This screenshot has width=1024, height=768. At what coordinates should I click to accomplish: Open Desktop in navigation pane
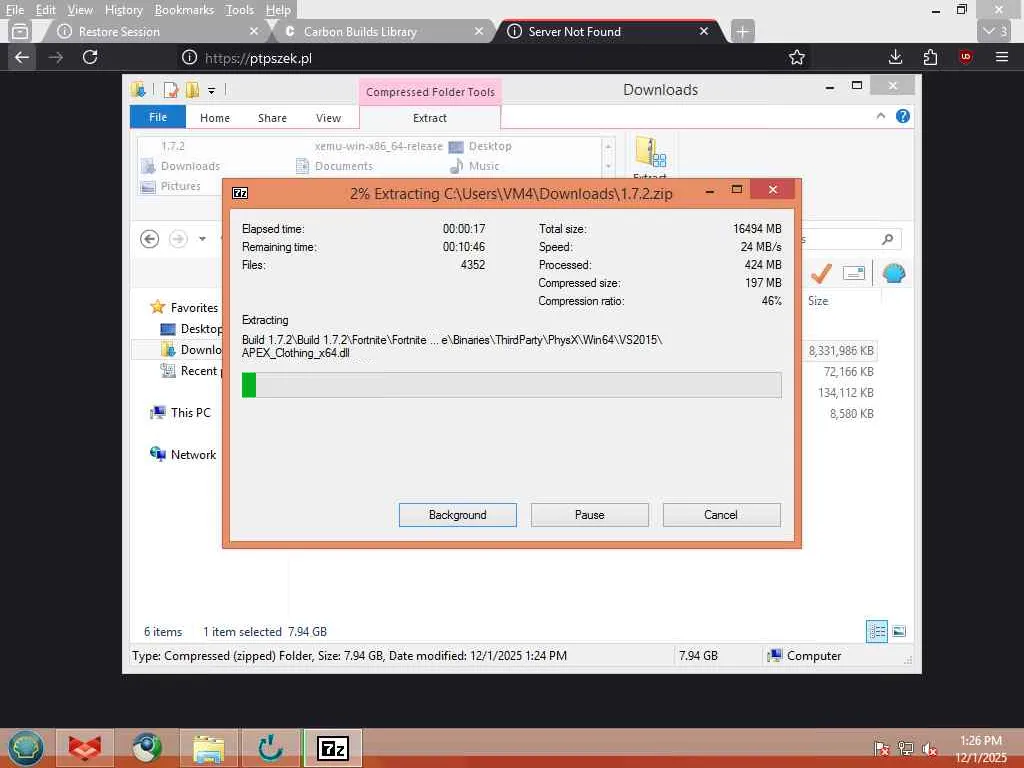tap(191, 328)
